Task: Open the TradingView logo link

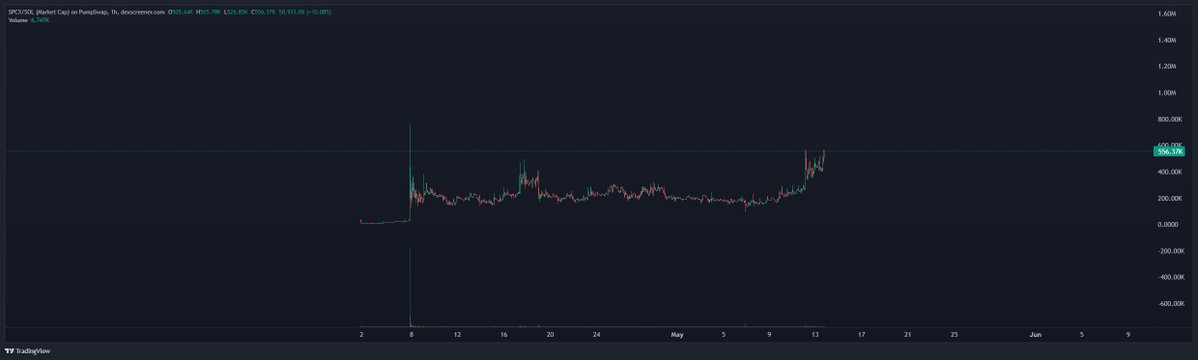Action: 27,351
